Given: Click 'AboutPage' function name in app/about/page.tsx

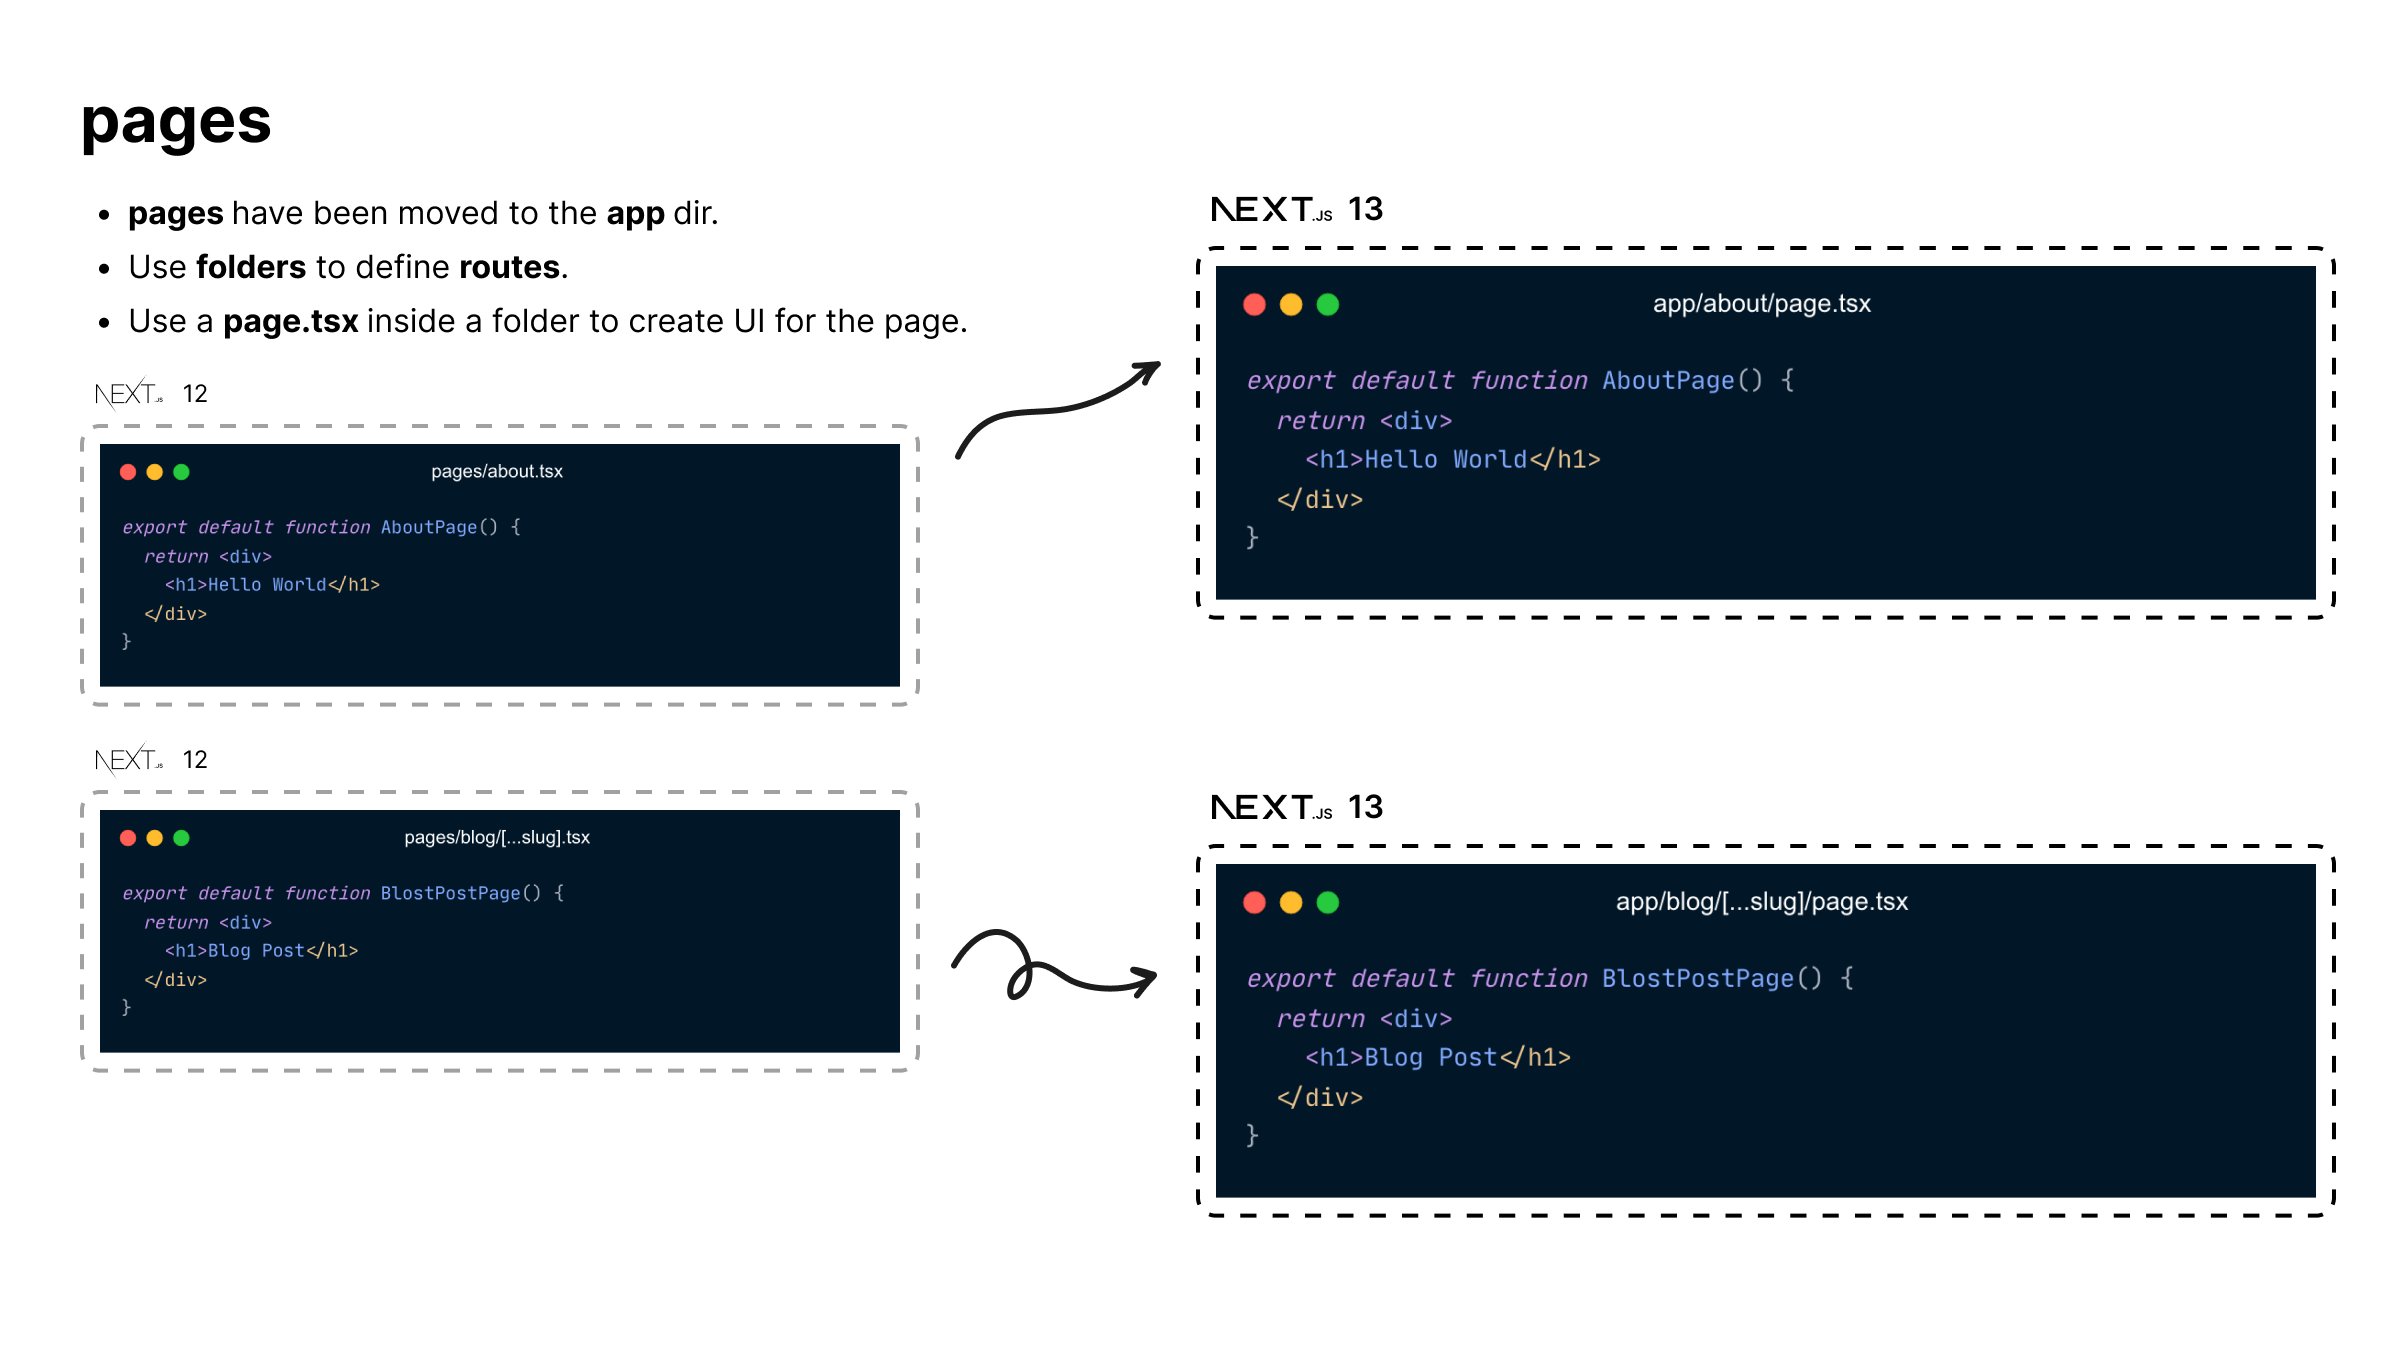Looking at the screenshot, I should pos(1668,380).
